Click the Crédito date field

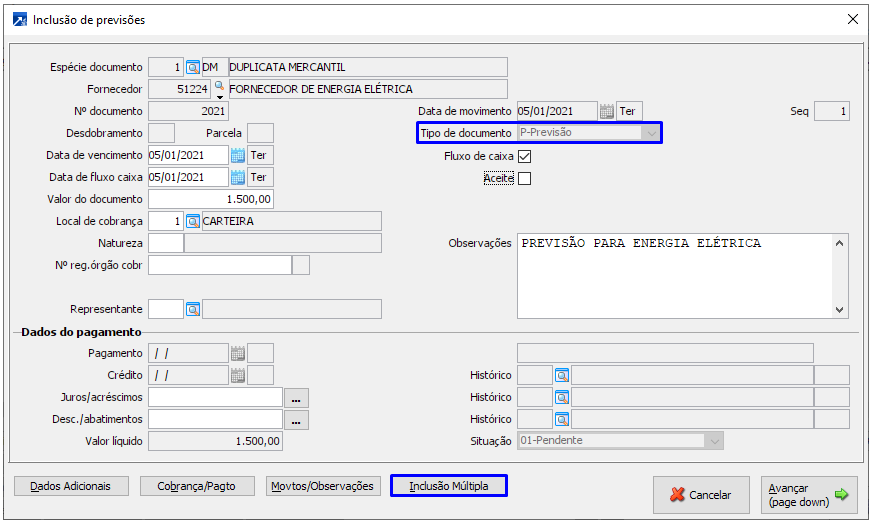tap(188, 376)
